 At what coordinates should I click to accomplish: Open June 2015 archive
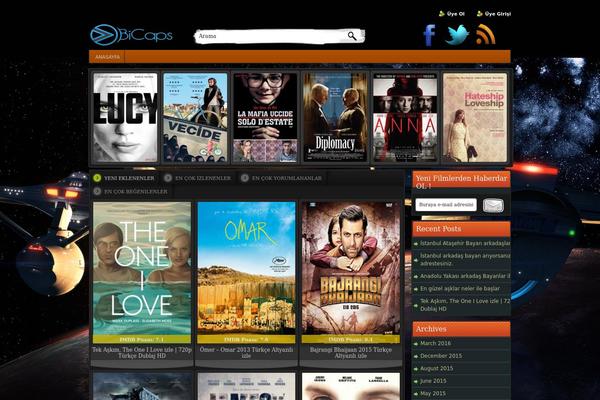point(433,381)
